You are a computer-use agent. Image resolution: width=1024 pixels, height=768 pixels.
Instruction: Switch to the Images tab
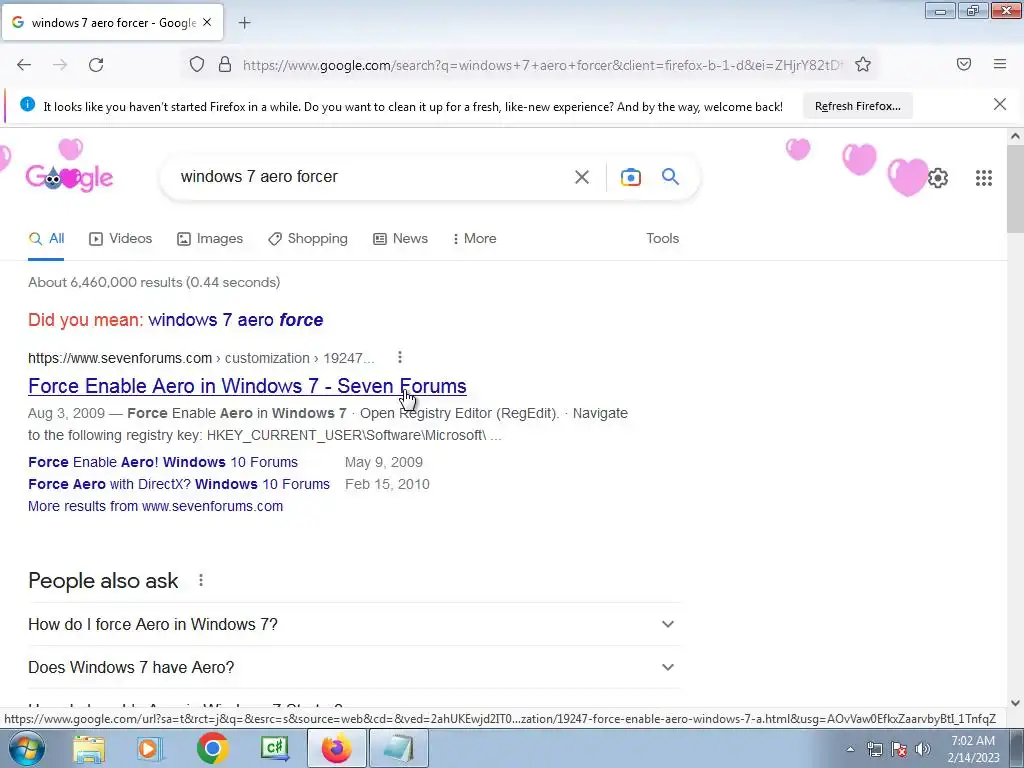coord(210,239)
